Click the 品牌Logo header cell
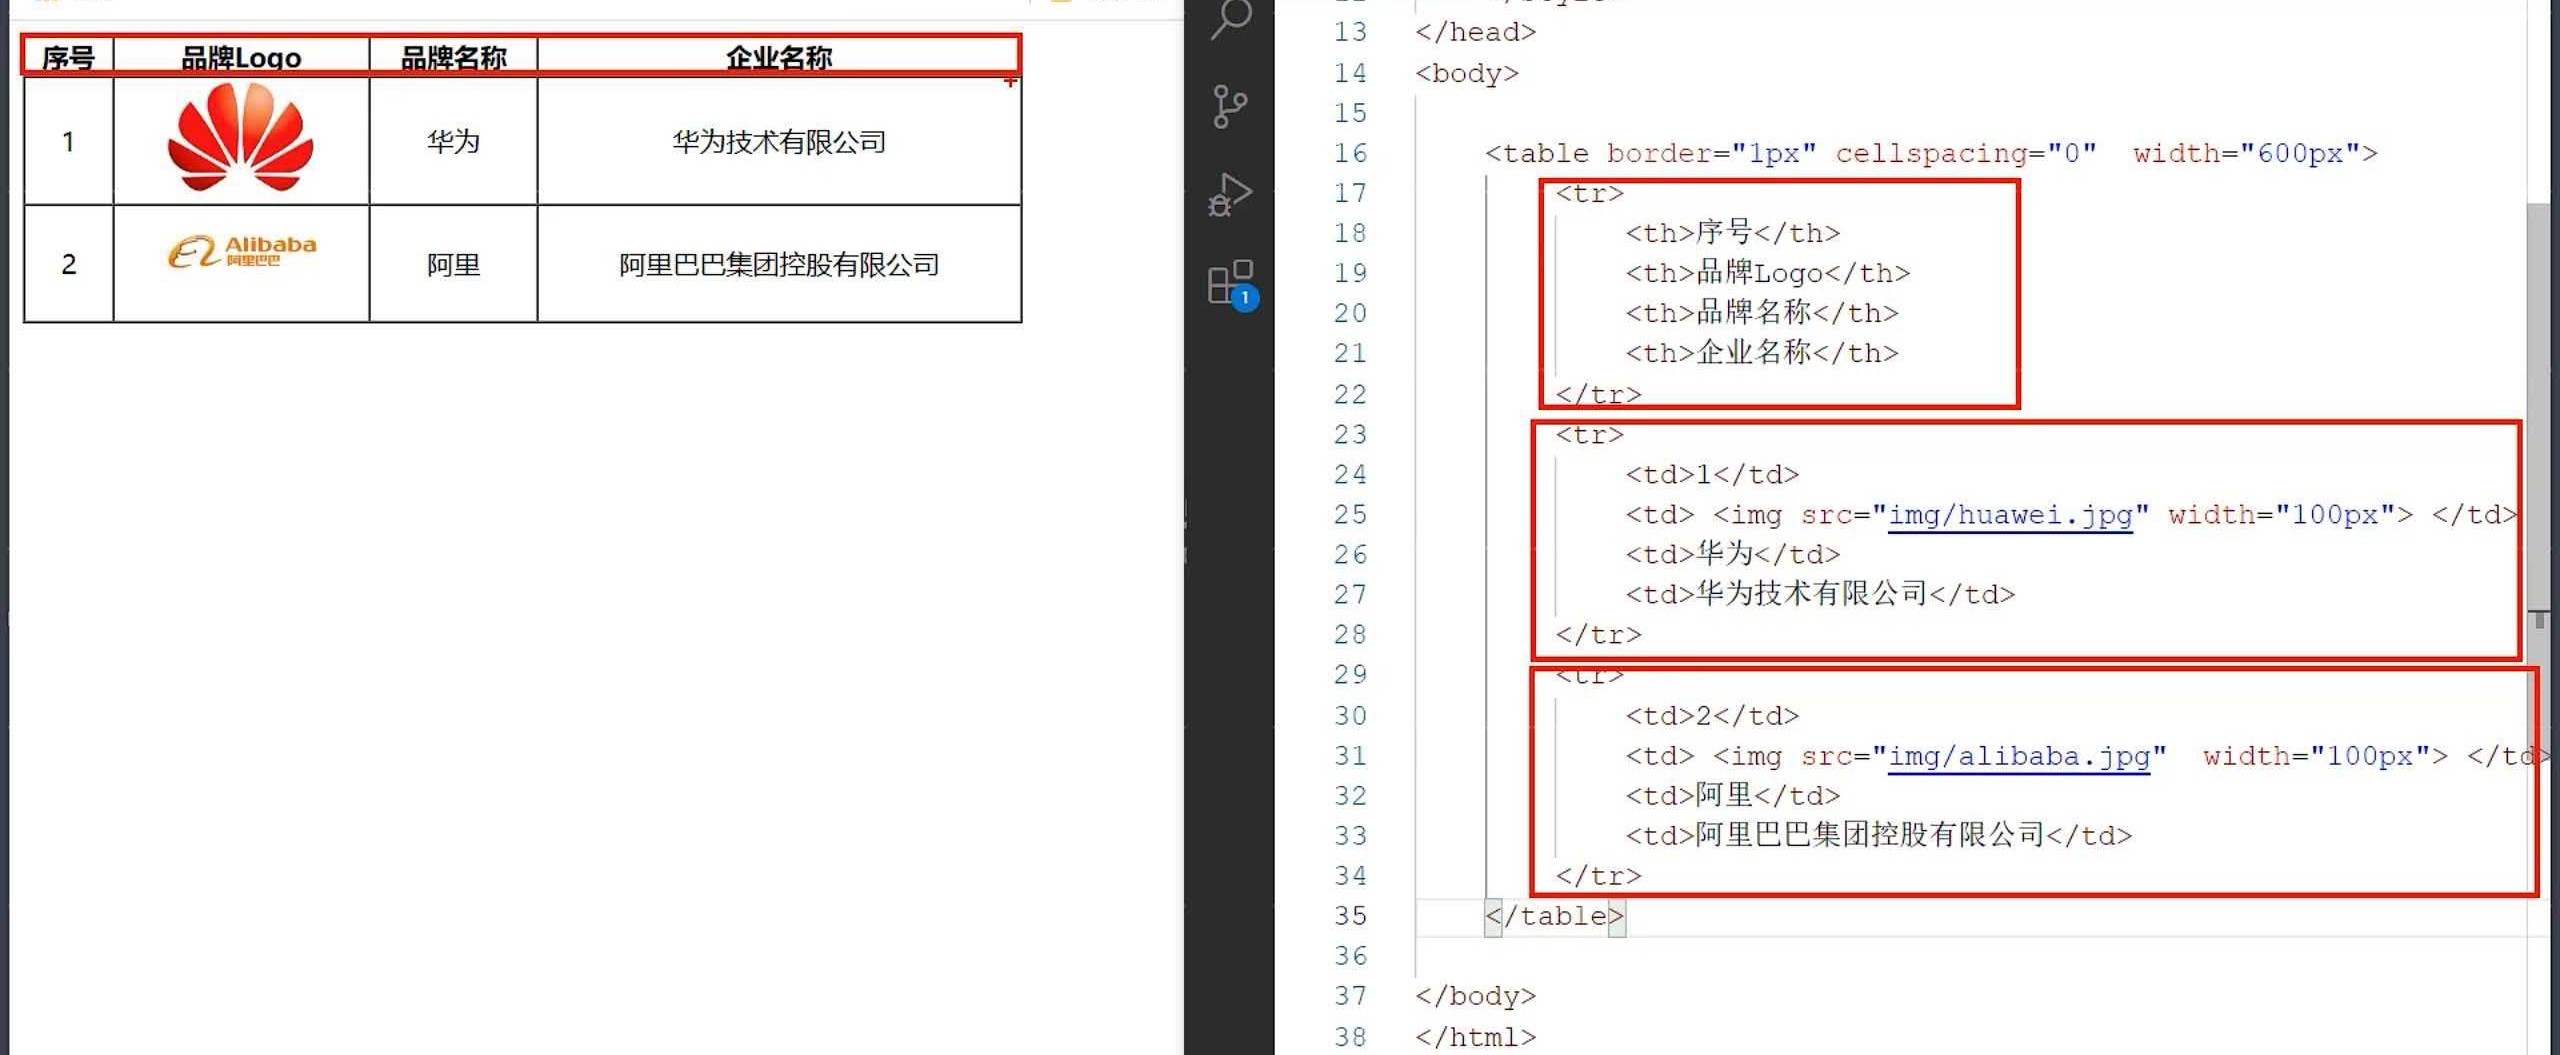The width and height of the screenshot is (2560, 1055). [241, 57]
